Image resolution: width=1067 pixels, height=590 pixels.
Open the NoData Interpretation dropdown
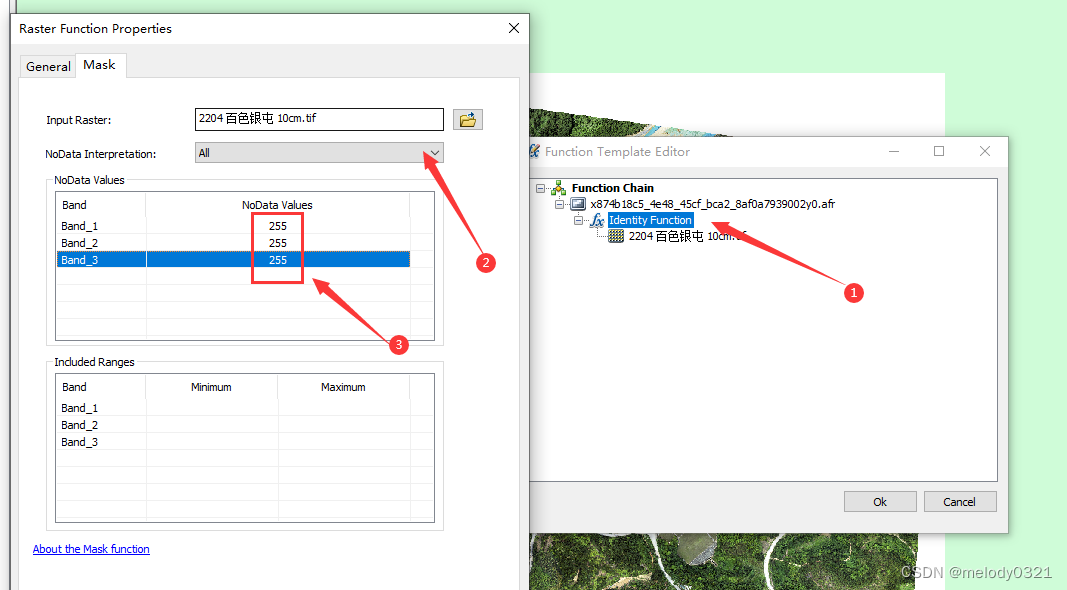tap(319, 153)
